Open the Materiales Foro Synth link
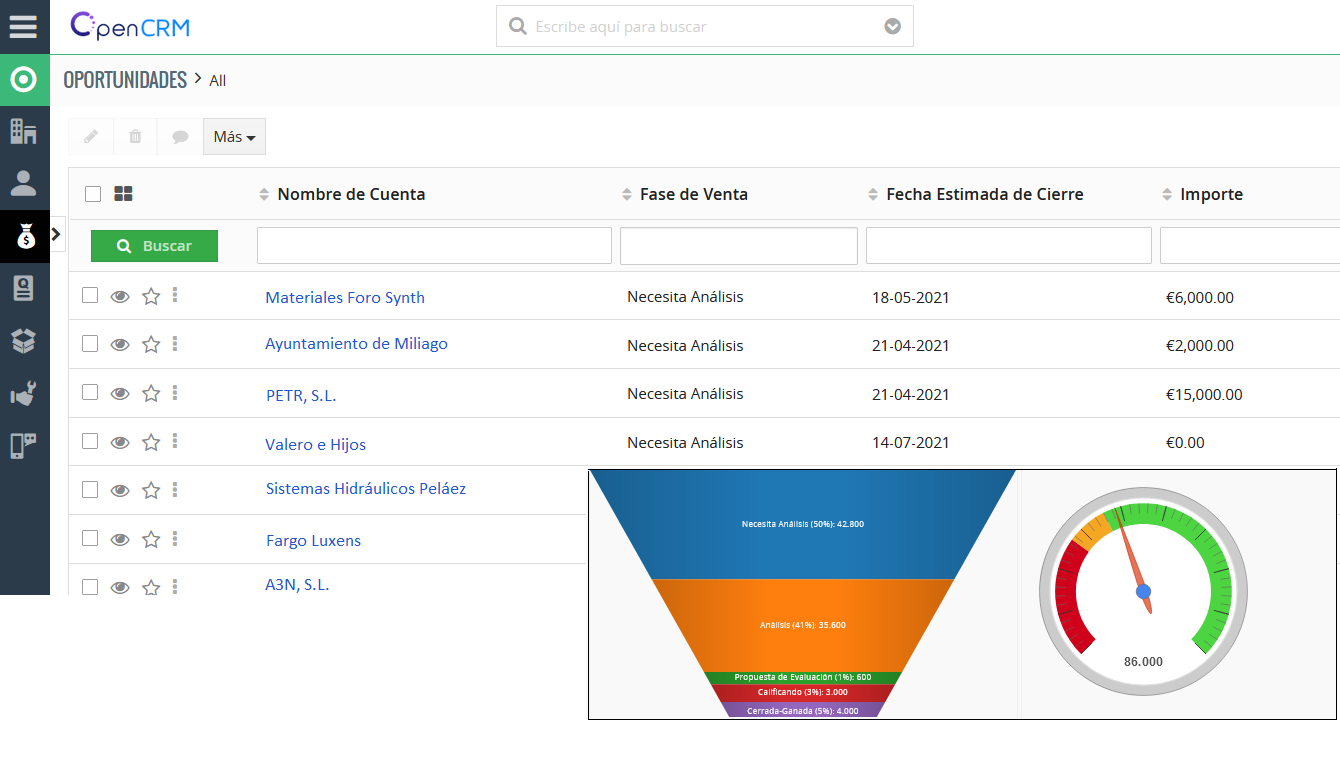Viewport: 1340px width, 768px height. click(x=345, y=297)
